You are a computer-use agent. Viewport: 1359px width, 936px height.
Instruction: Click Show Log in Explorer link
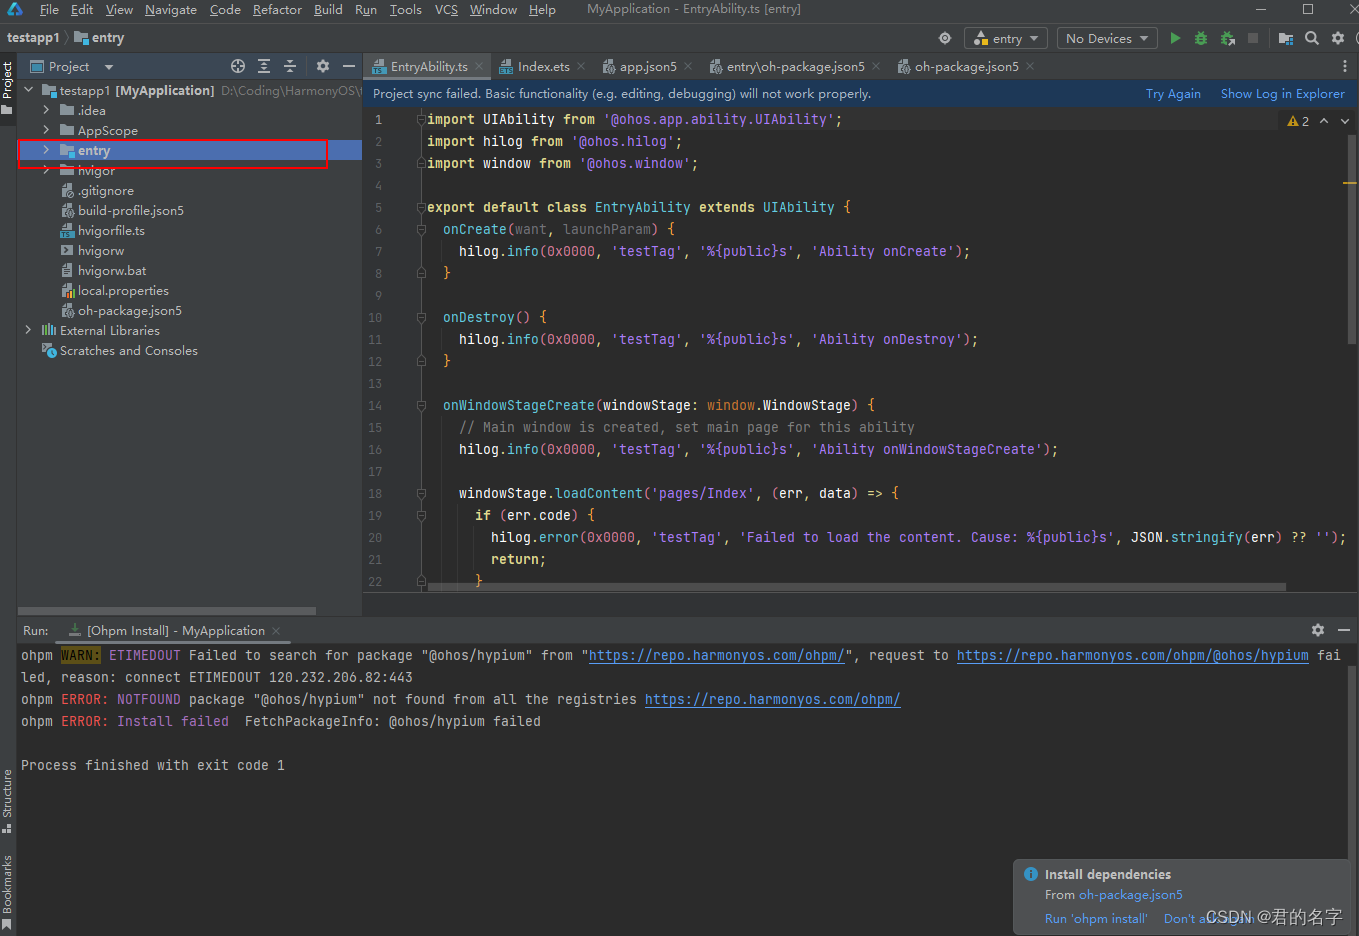(1282, 94)
